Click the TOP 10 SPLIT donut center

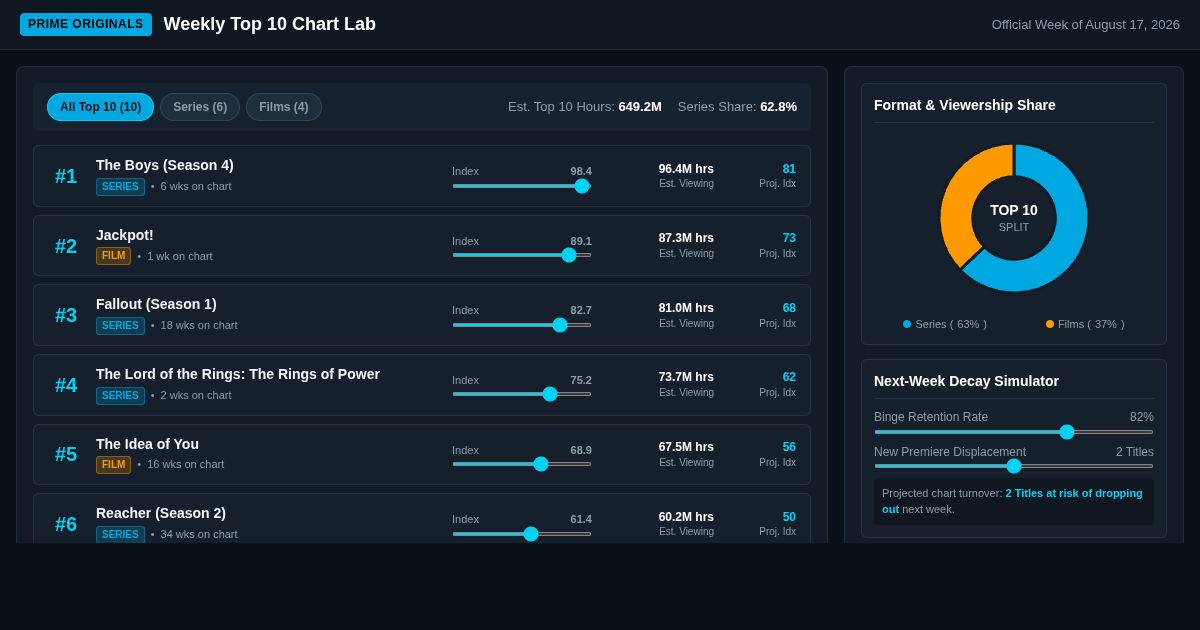[x=1014, y=218]
